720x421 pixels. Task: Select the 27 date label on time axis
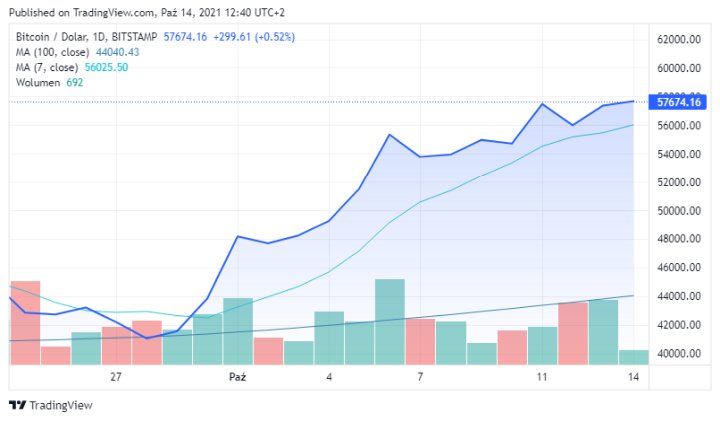click(x=116, y=377)
